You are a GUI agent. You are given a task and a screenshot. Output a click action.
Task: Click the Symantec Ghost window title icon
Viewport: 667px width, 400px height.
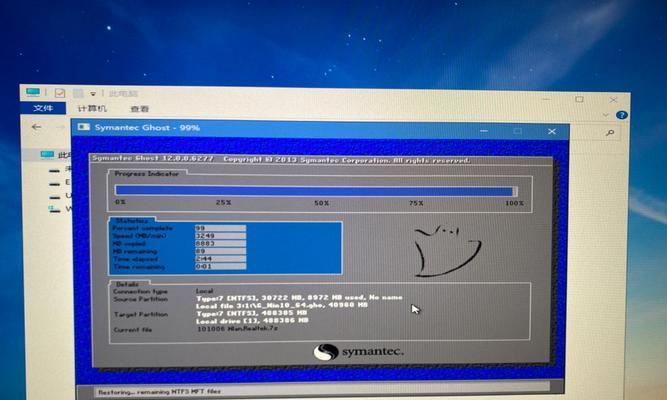point(84,127)
